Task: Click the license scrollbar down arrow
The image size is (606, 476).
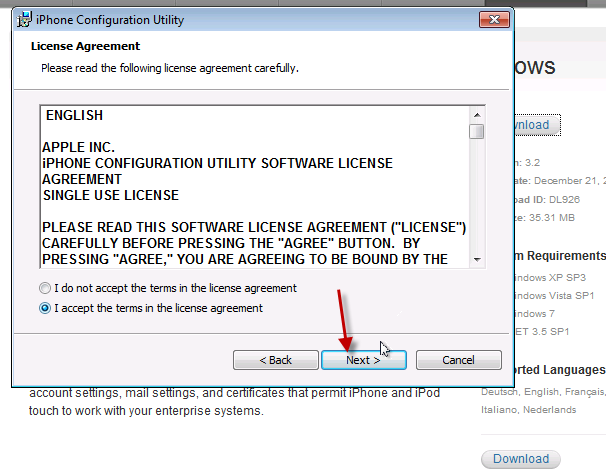Action: [477, 259]
